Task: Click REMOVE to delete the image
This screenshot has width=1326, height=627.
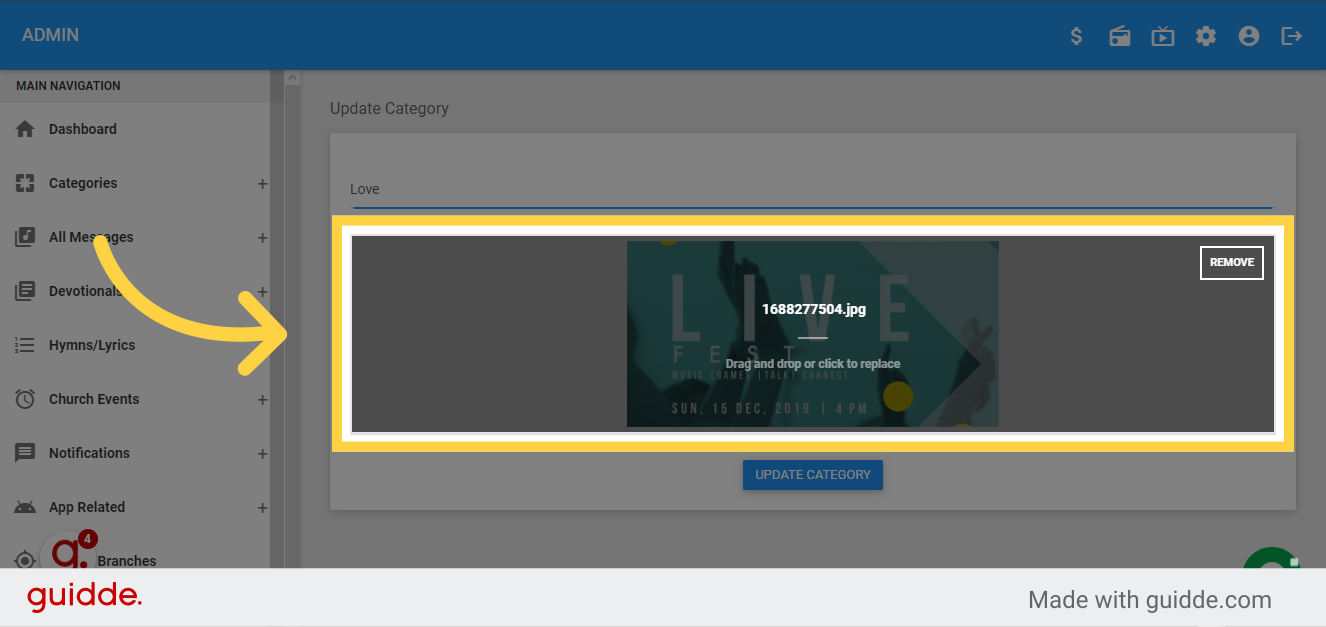Action: tap(1231, 262)
